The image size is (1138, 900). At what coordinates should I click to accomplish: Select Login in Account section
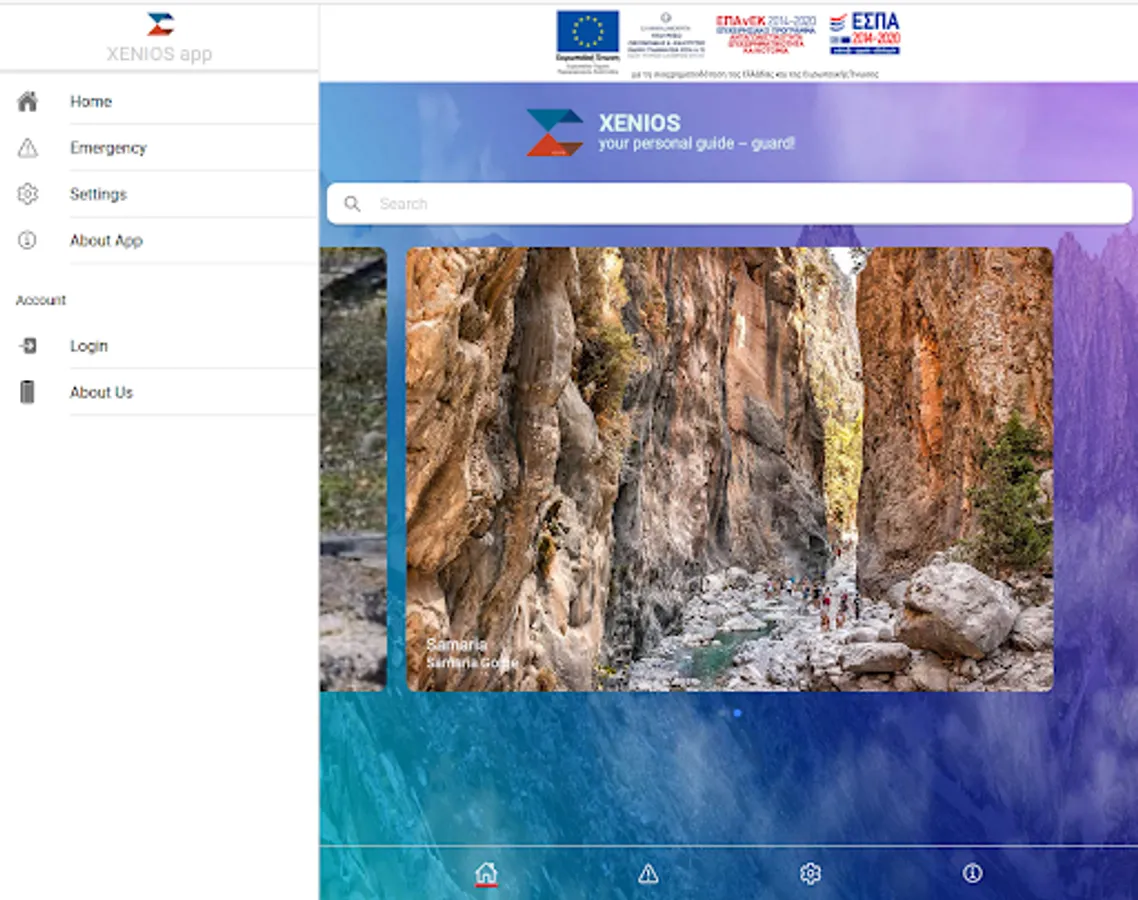pos(159,346)
